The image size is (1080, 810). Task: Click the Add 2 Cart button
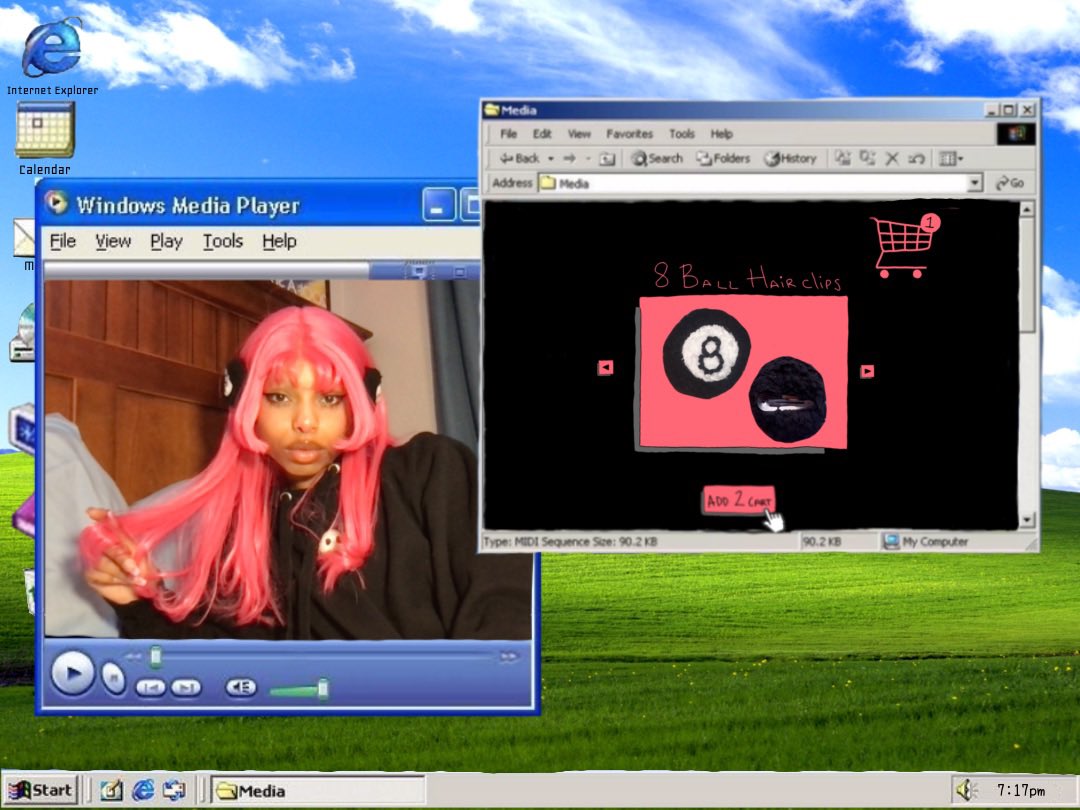click(739, 500)
